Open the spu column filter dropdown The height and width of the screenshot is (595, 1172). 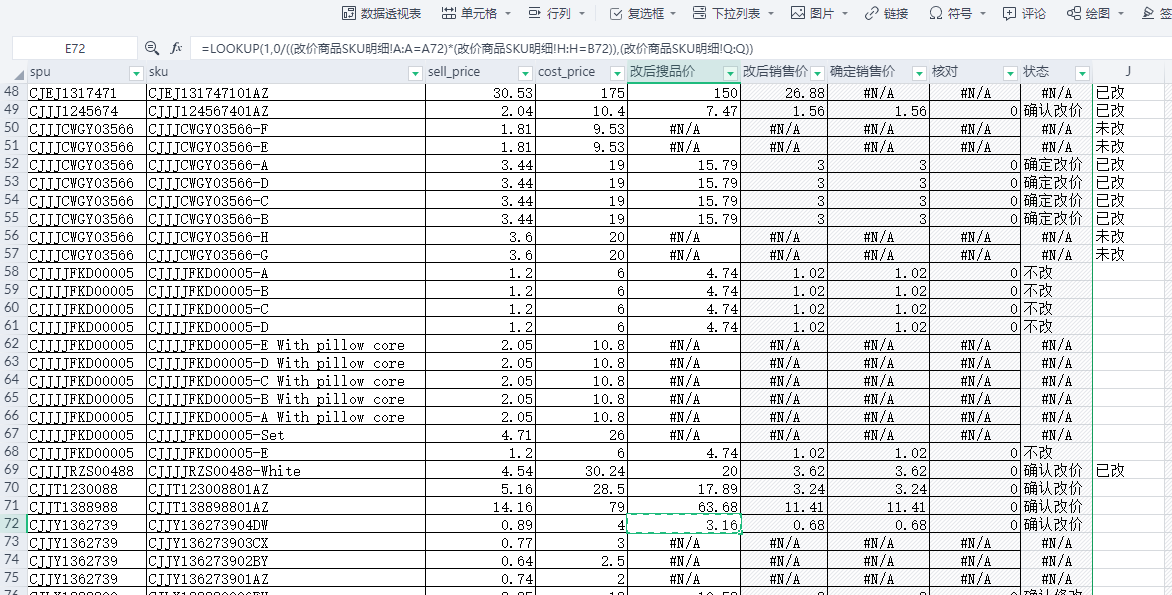[137, 73]
